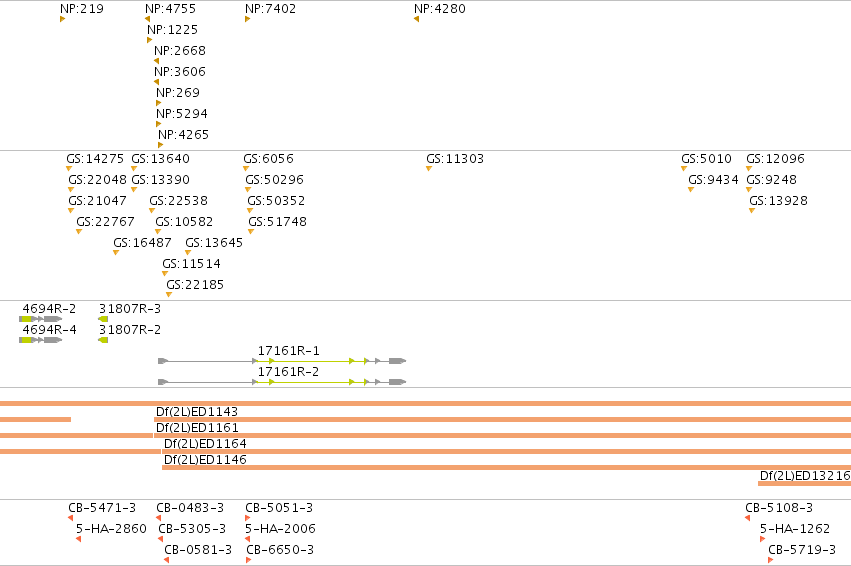
Task: Select the GS:9248 label
Action: pyautogui.click(x=771, y=180)
